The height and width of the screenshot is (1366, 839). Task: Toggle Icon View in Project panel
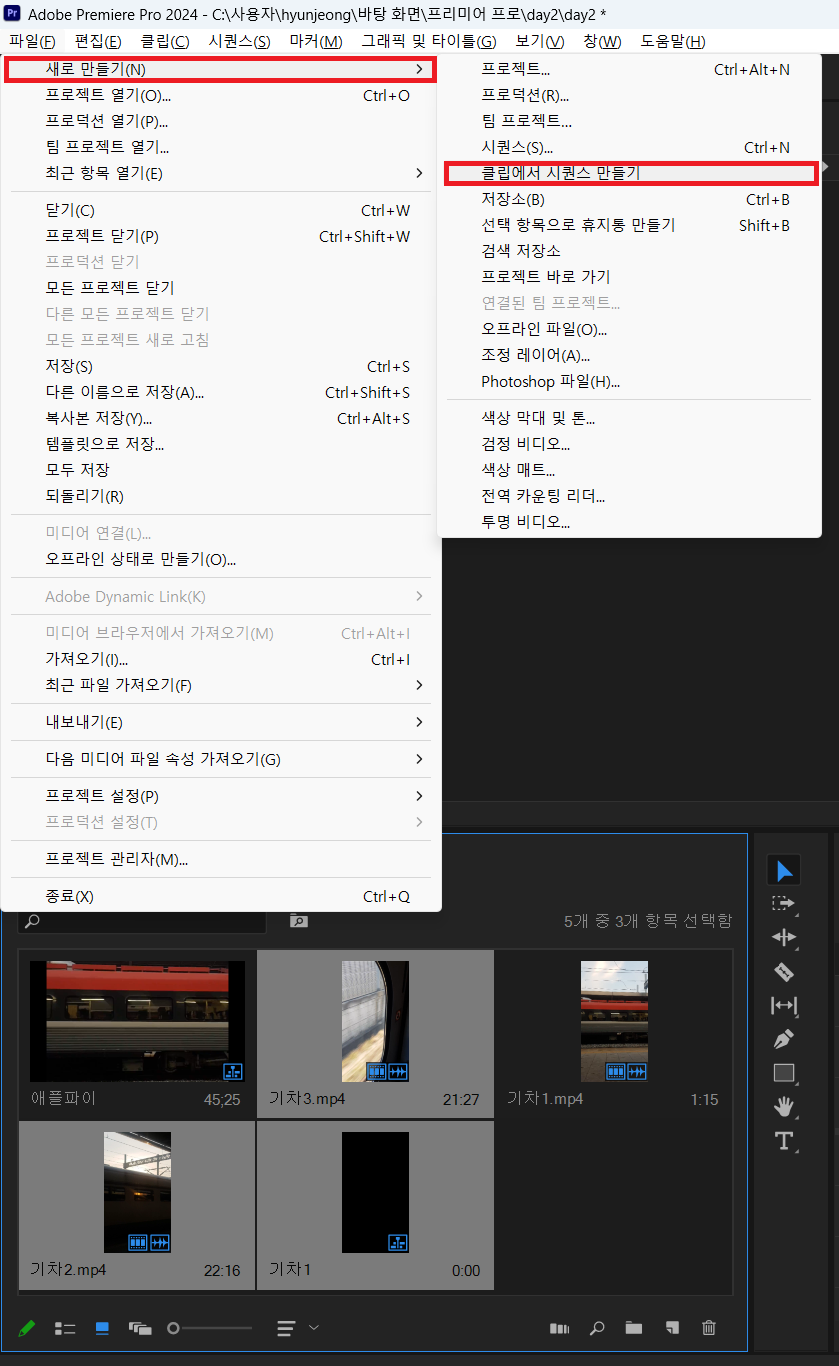pyautogui.click(x=101, y=1328)
